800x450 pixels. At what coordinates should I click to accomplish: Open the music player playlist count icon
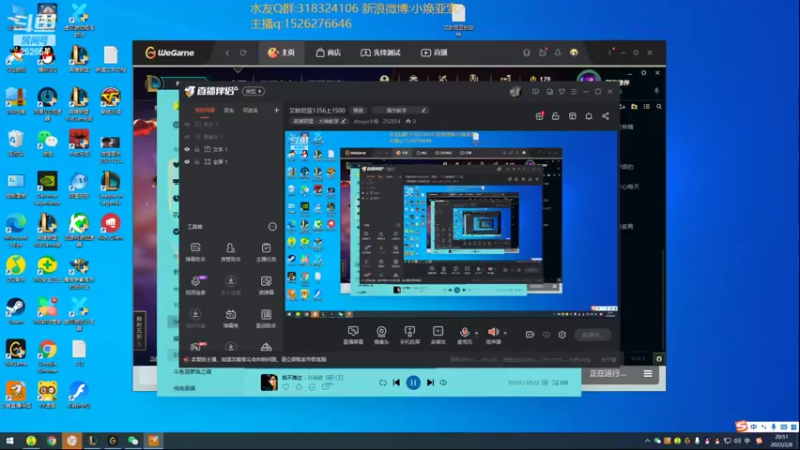pos(560,382)
